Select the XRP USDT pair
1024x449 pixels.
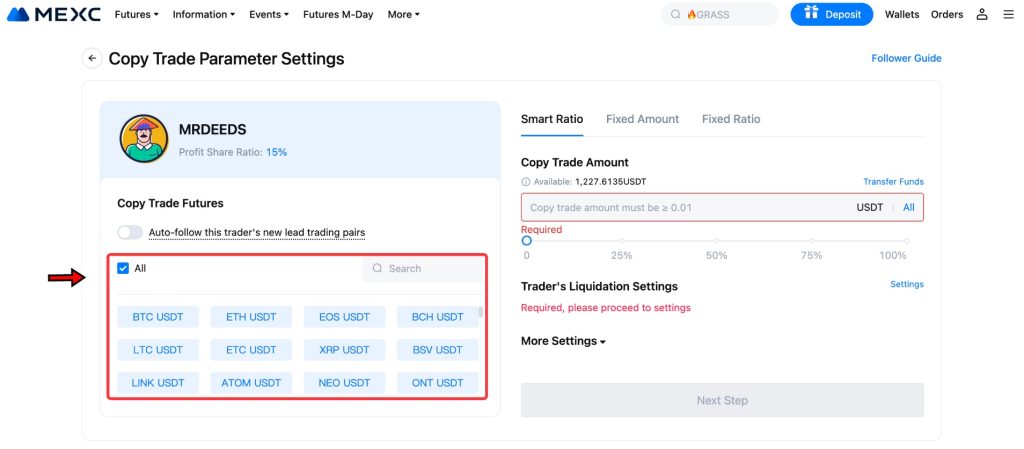(x=344, y=350)
